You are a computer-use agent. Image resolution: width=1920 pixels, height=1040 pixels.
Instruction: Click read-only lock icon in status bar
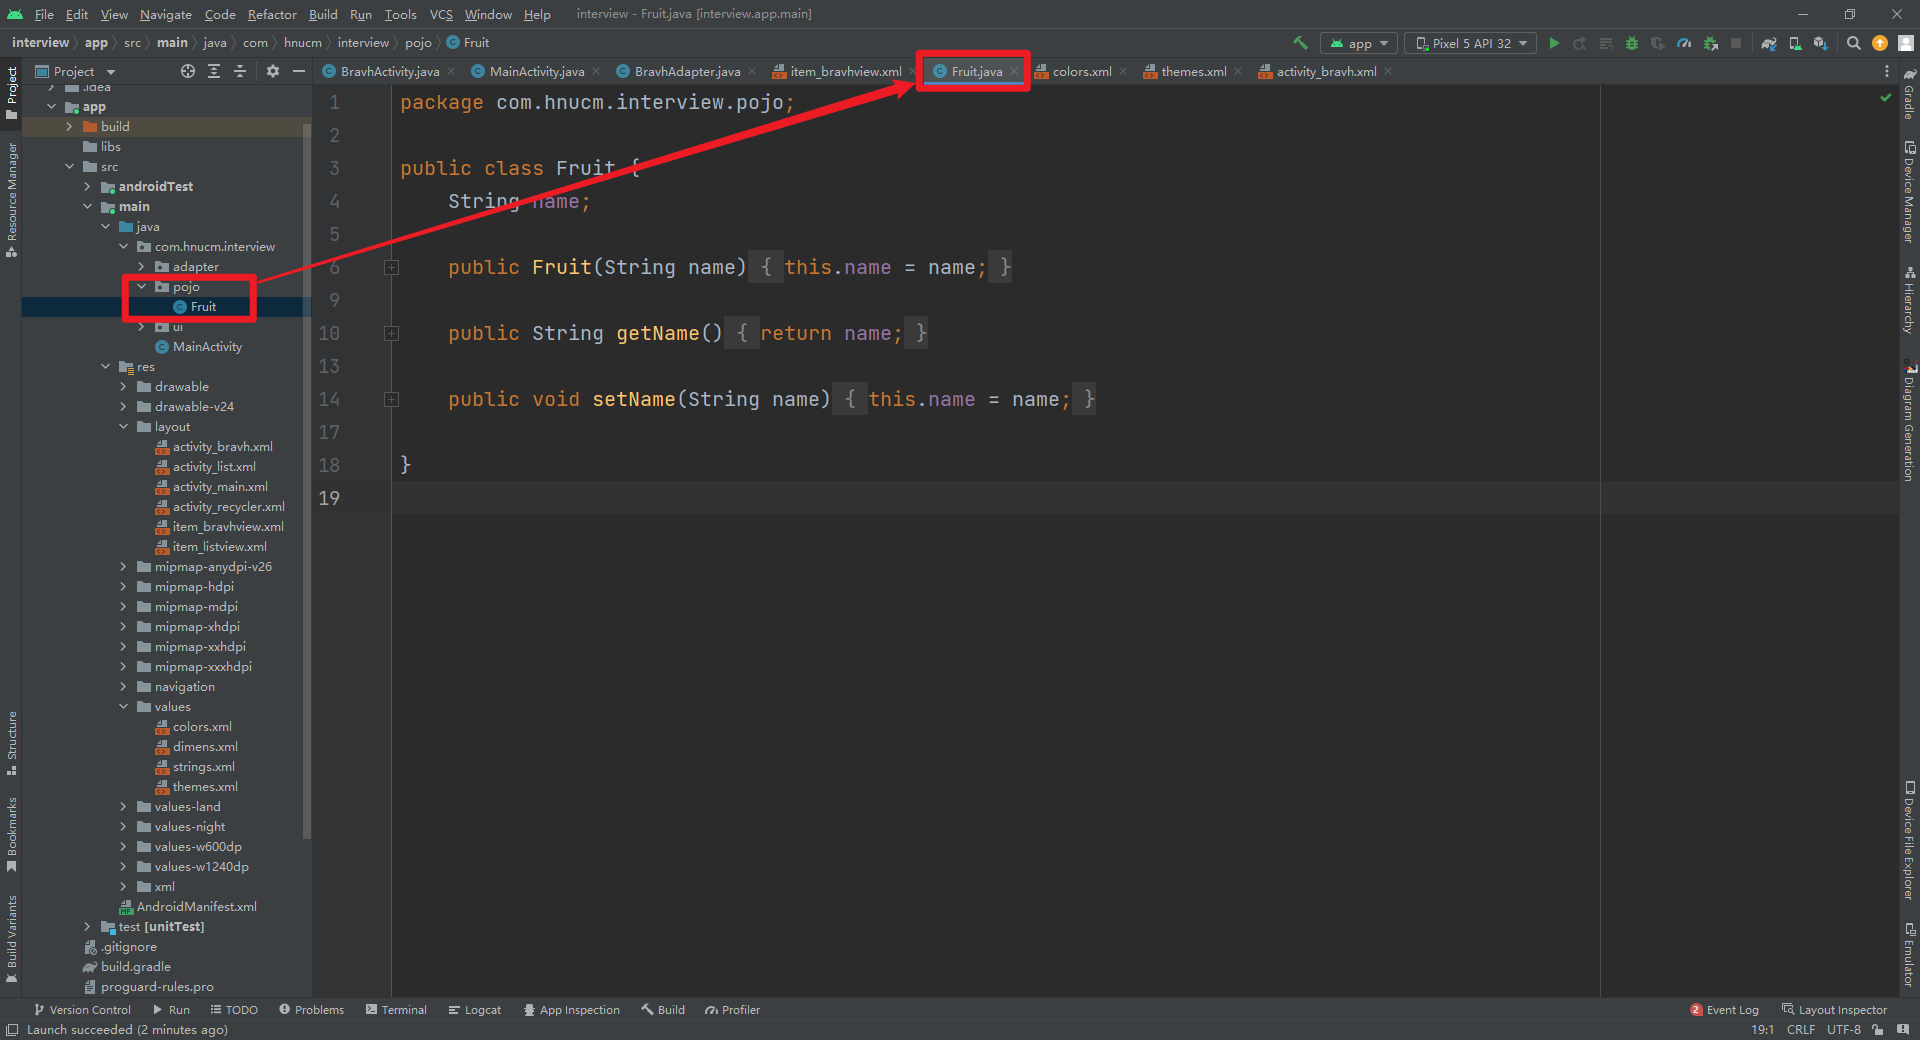(1878, 1030)
